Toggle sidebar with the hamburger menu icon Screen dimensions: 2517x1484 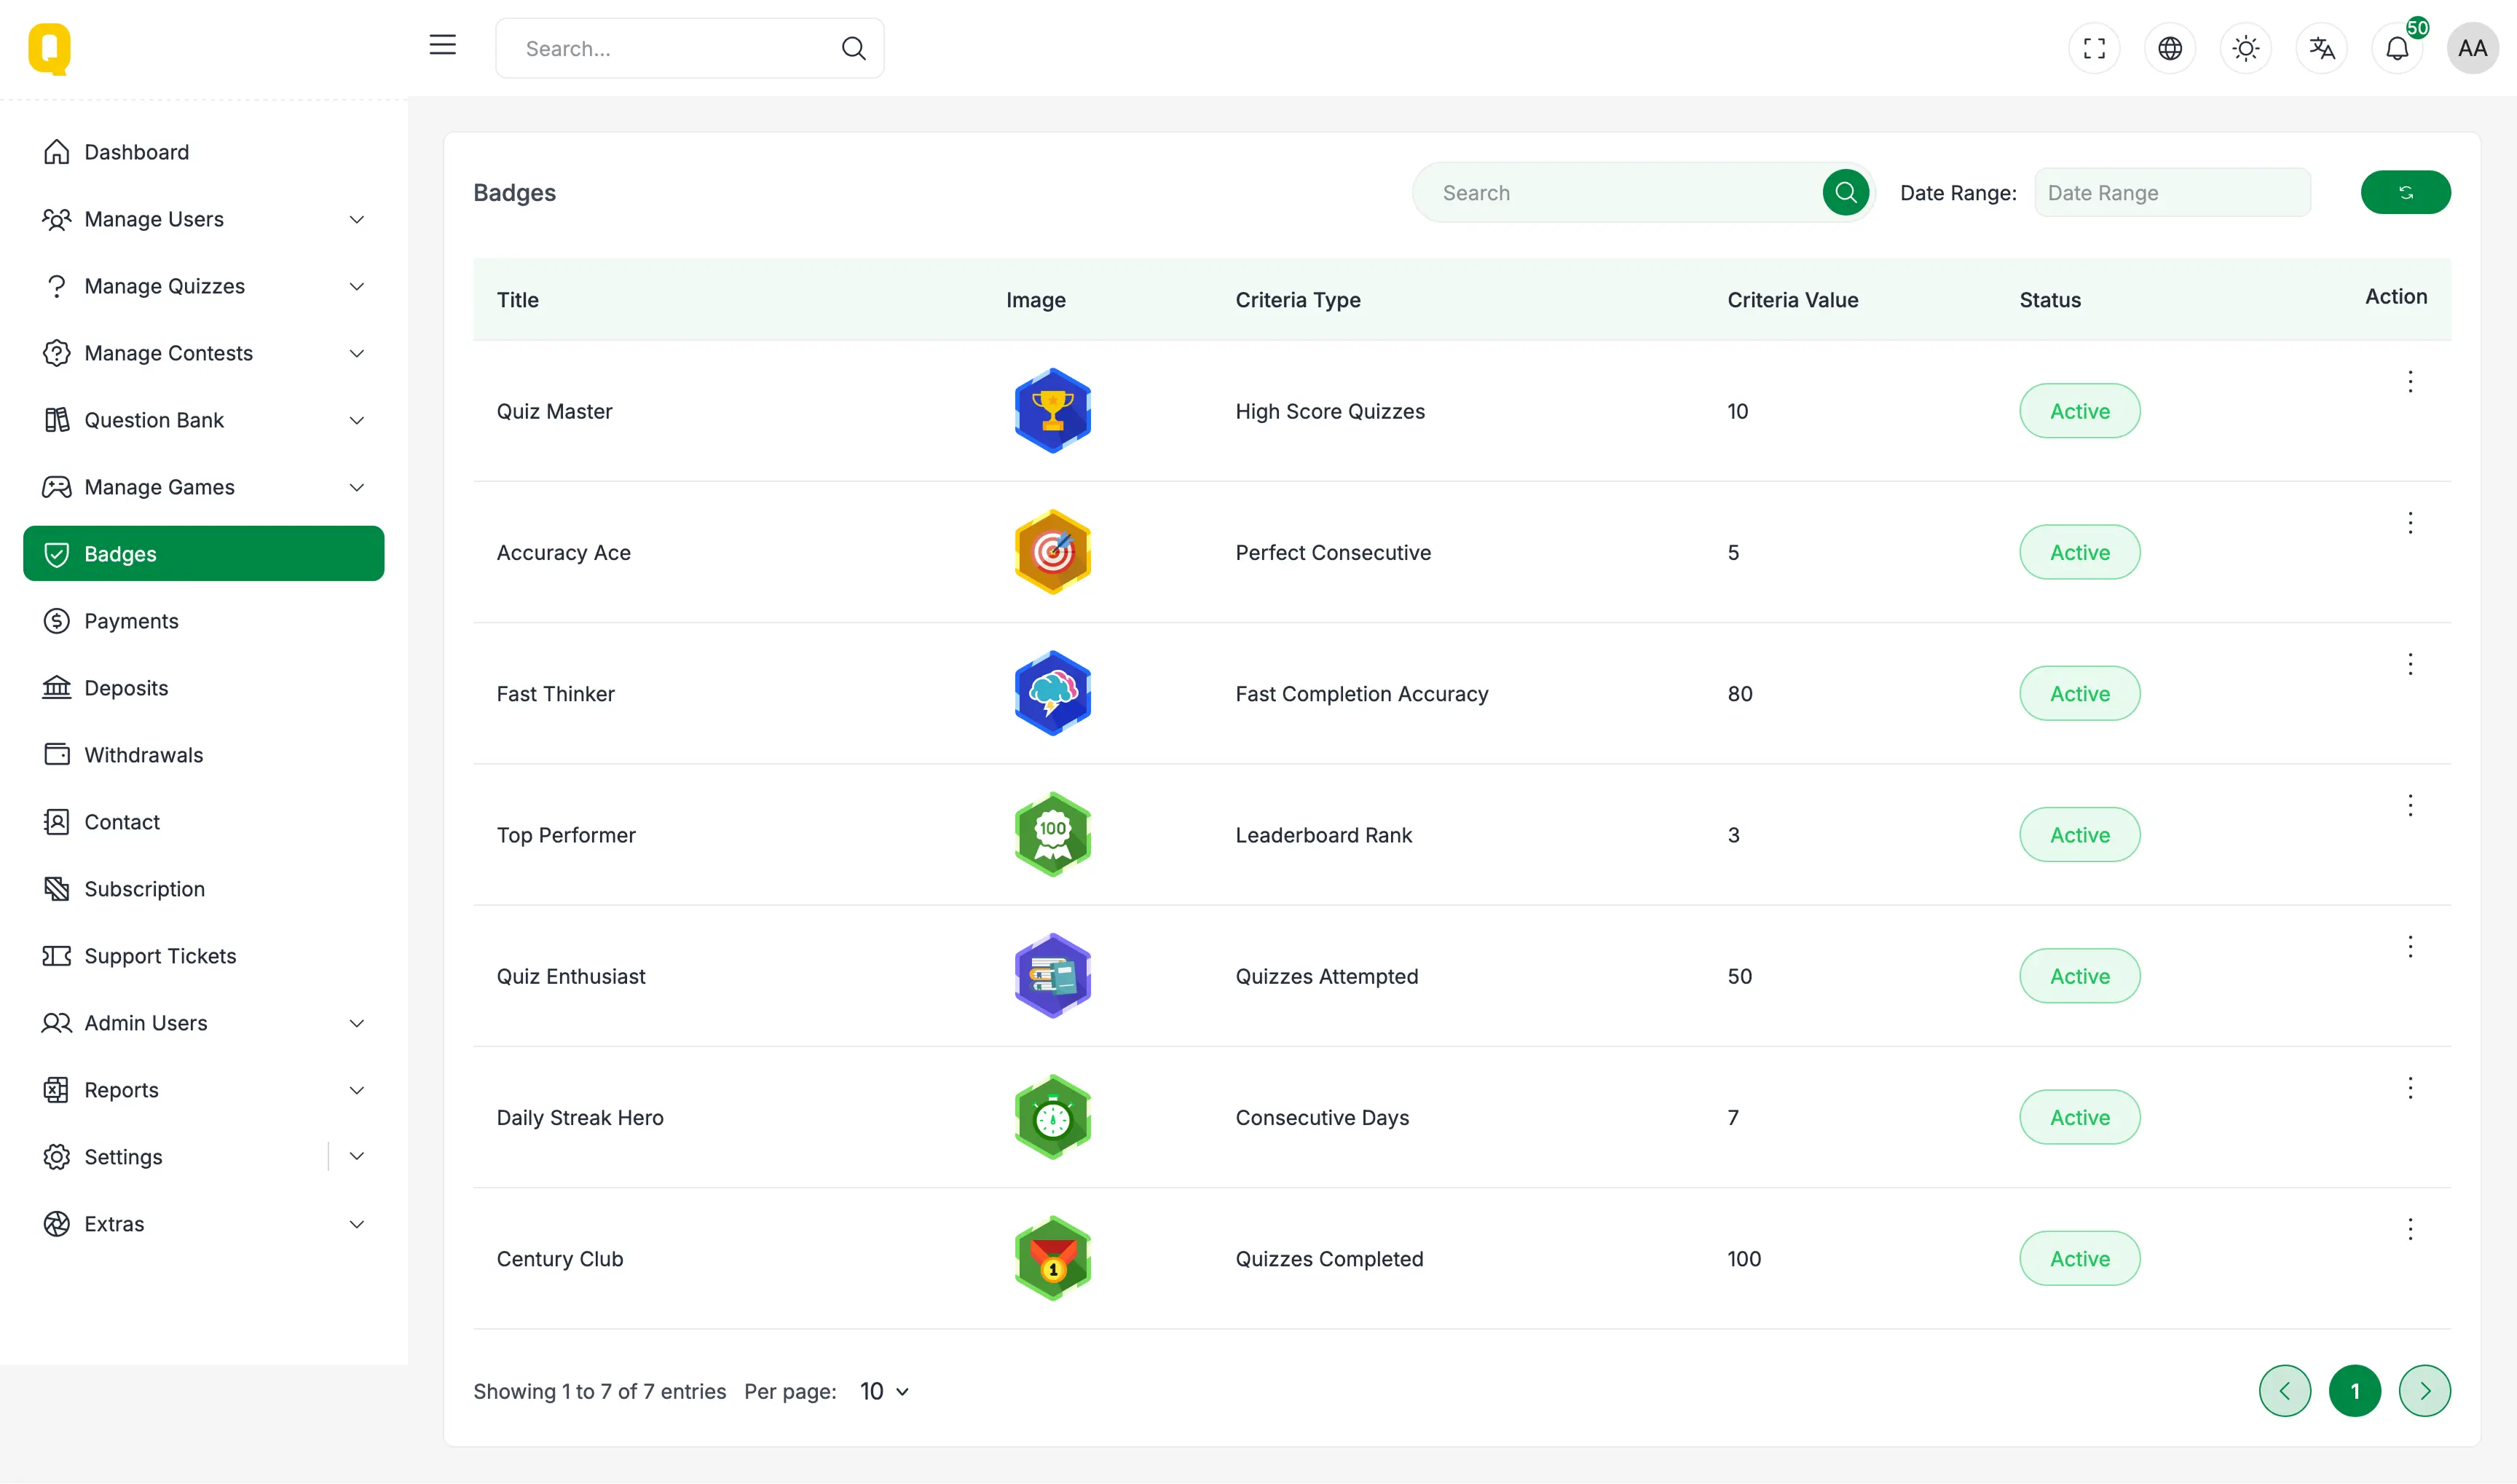[x=442, y=45]
